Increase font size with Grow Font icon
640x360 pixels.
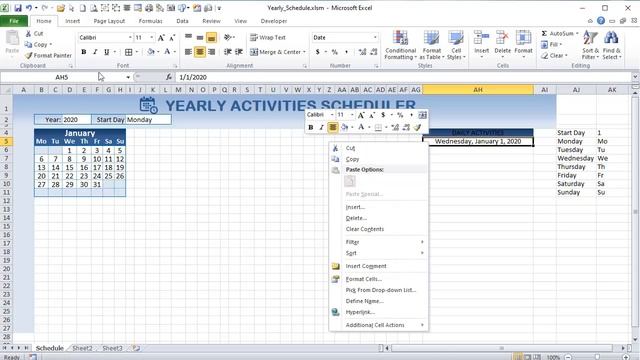coord(161,38)
